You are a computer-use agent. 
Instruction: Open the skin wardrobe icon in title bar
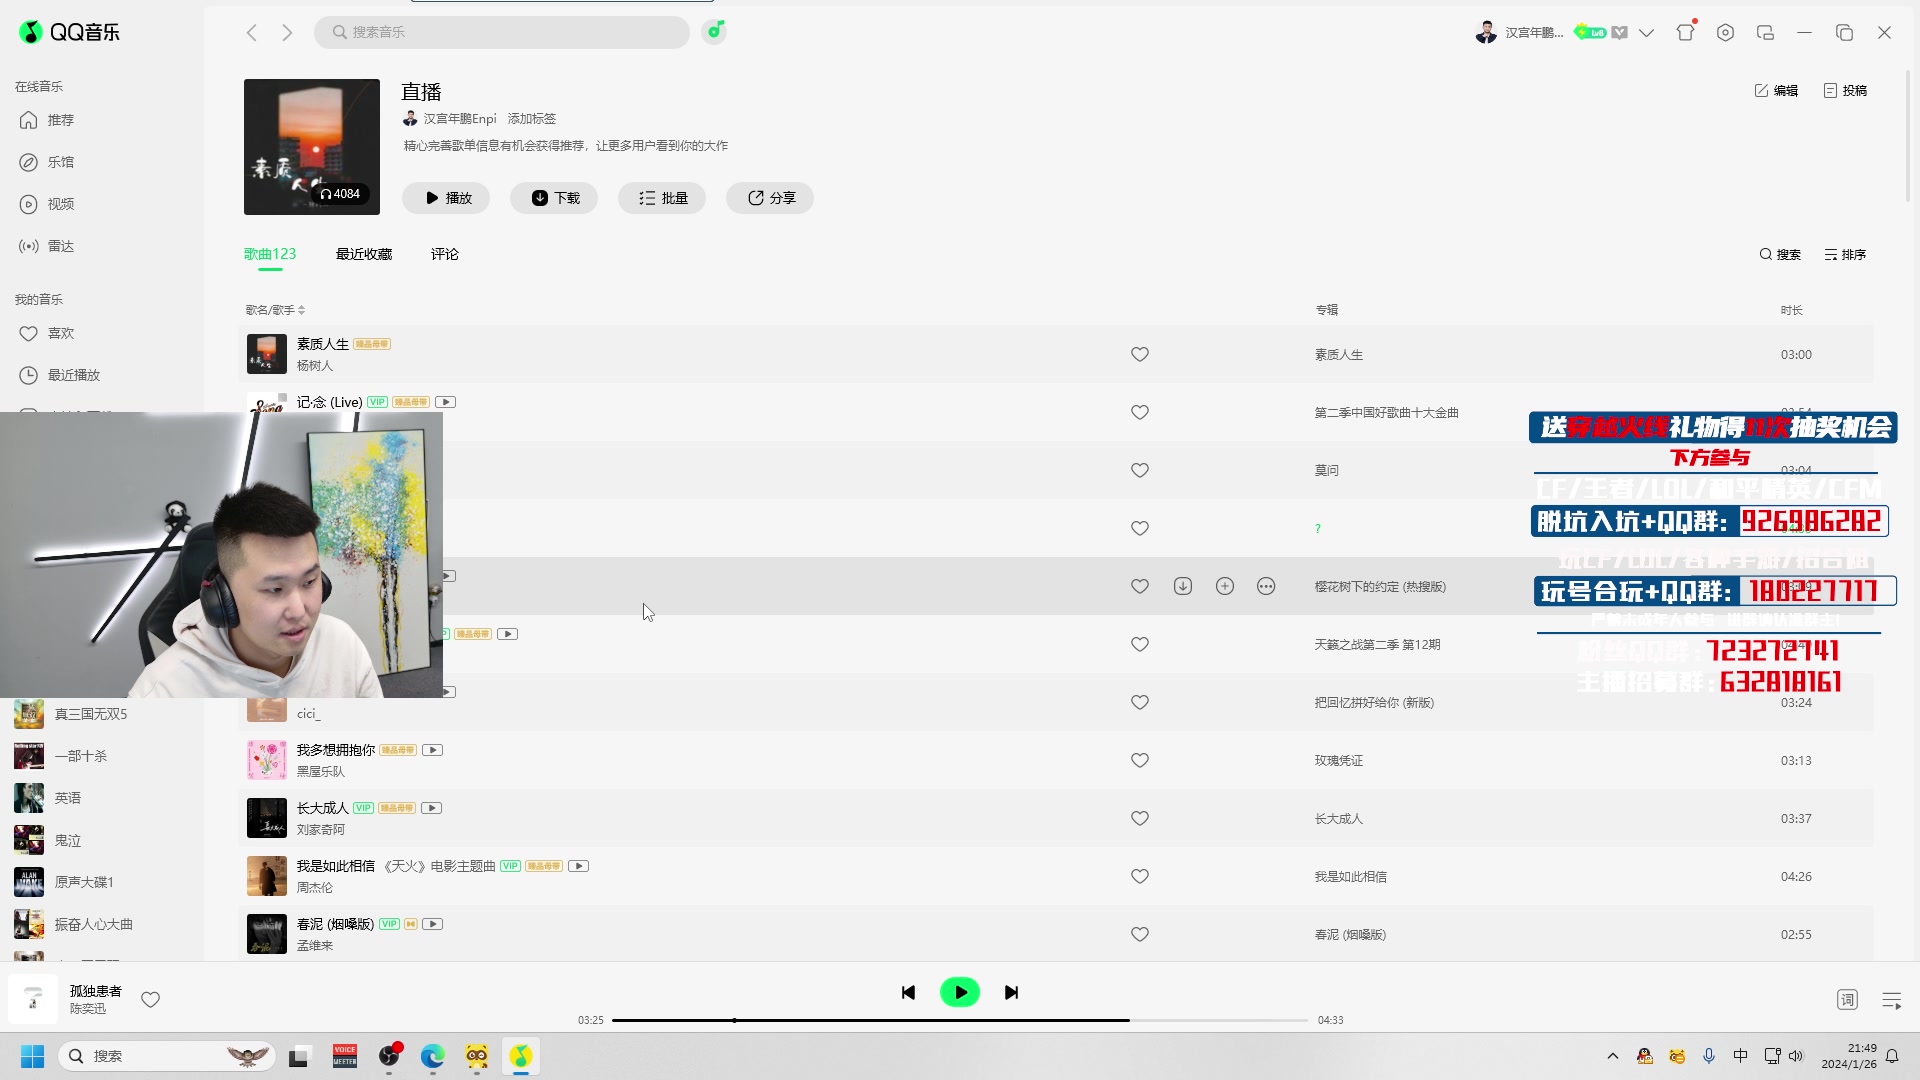1686,32
